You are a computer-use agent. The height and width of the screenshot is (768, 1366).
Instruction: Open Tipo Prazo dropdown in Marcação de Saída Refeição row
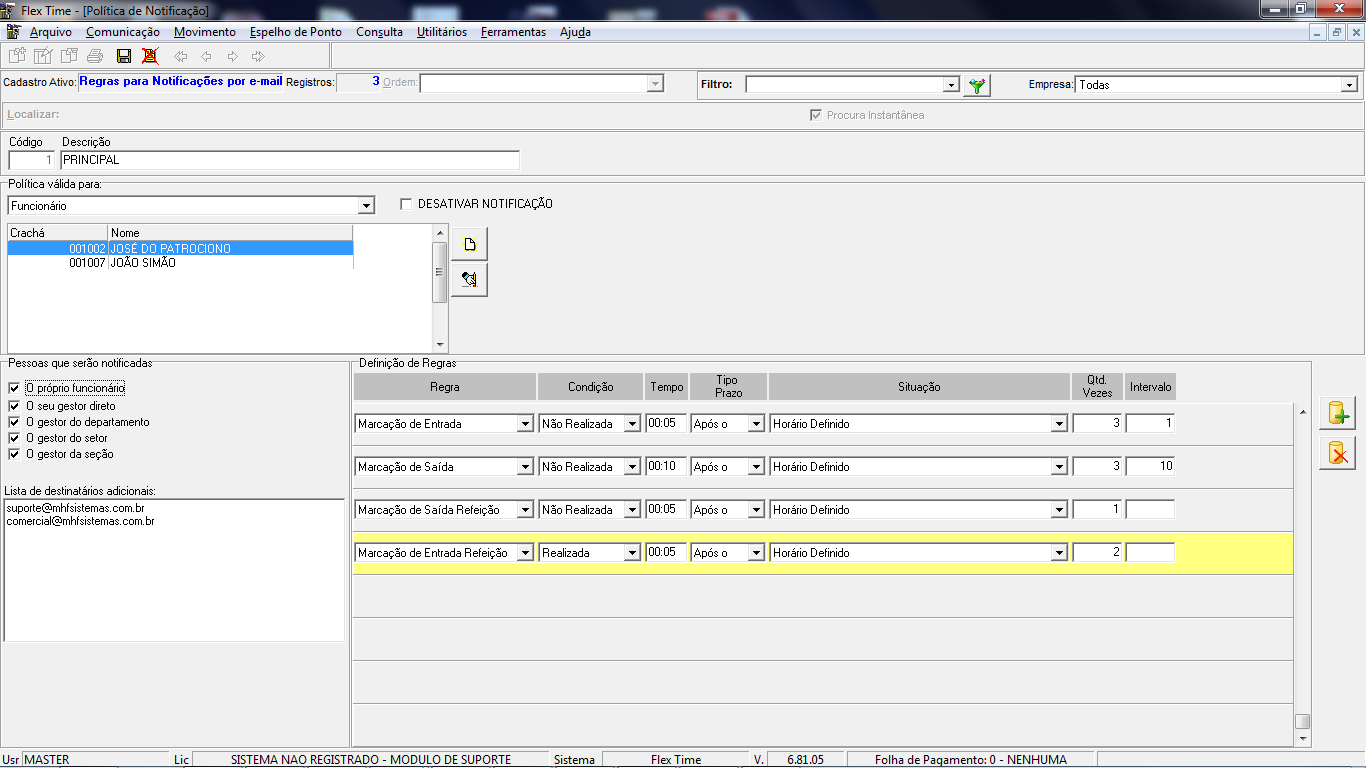[x=756, y=510]
